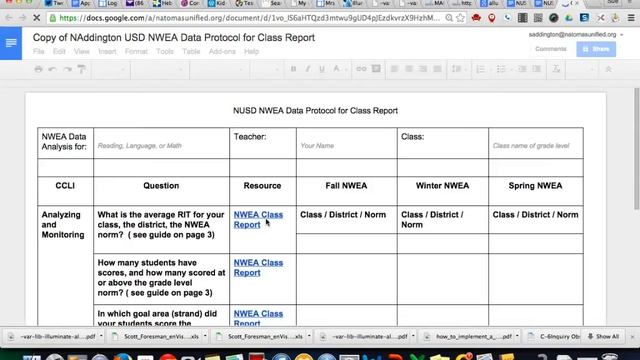This screenshot has height=360, width=640.
Task: Open the File menu
Action: click(38, 51)
